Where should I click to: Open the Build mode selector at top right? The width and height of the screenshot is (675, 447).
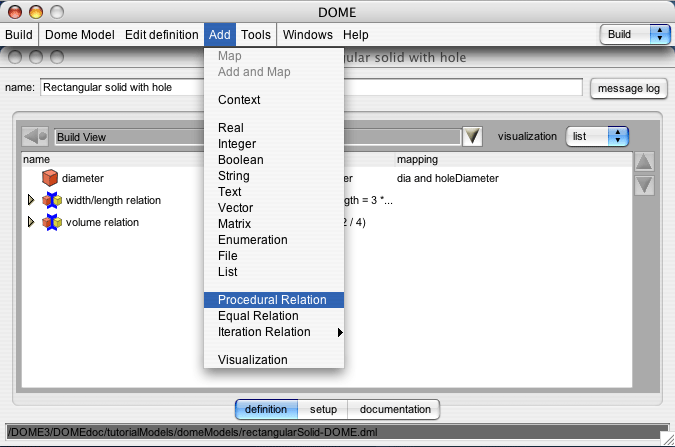click(635, 34)
